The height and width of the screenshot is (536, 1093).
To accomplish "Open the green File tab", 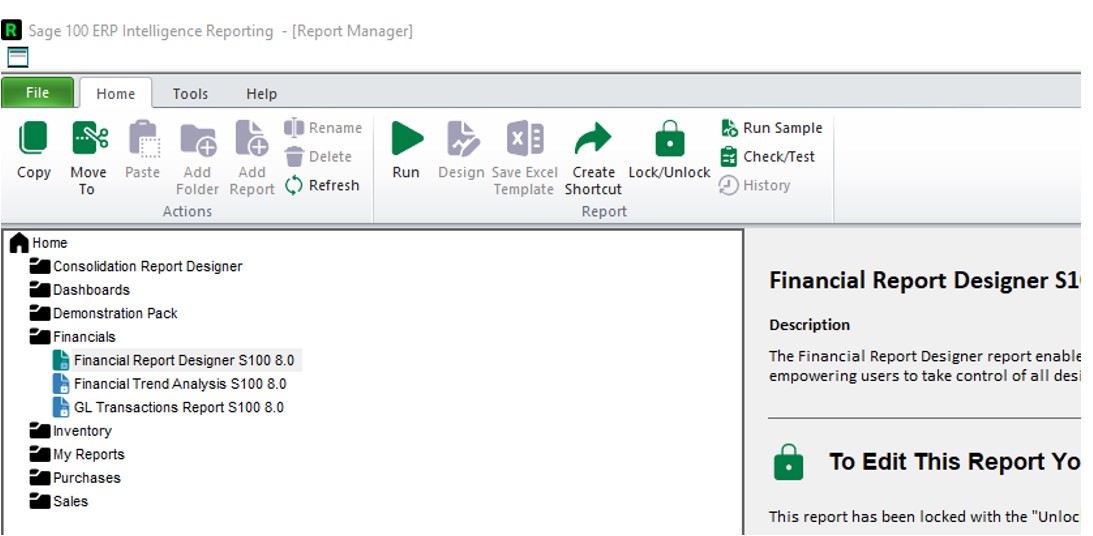I will pyautogui.click(x=38, y=93).
